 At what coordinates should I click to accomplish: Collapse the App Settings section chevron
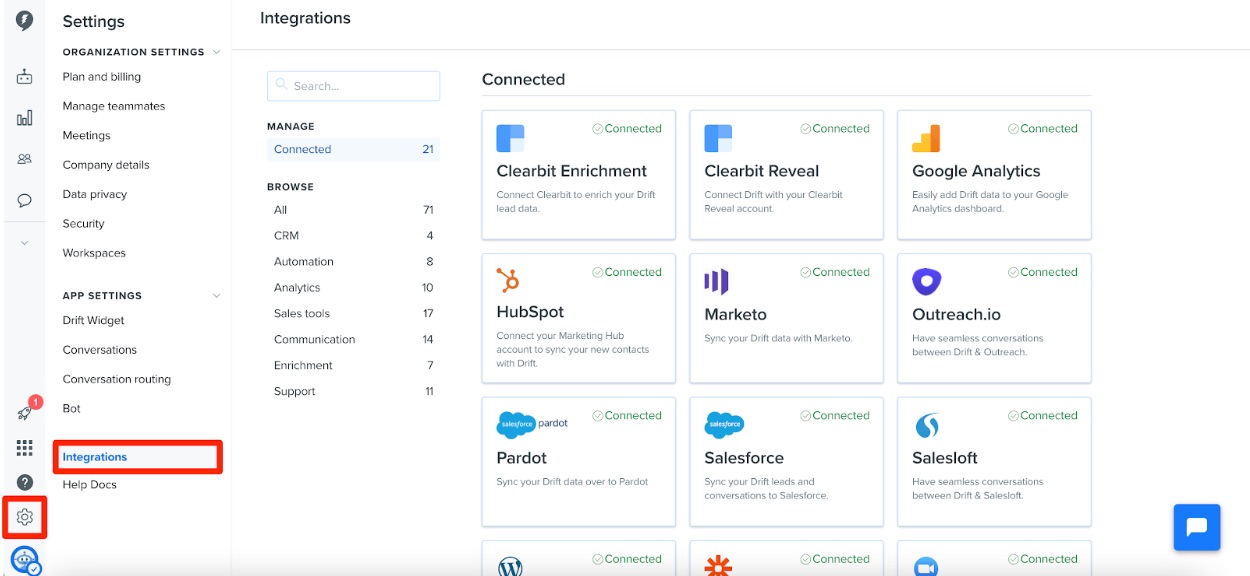point(217,296)
